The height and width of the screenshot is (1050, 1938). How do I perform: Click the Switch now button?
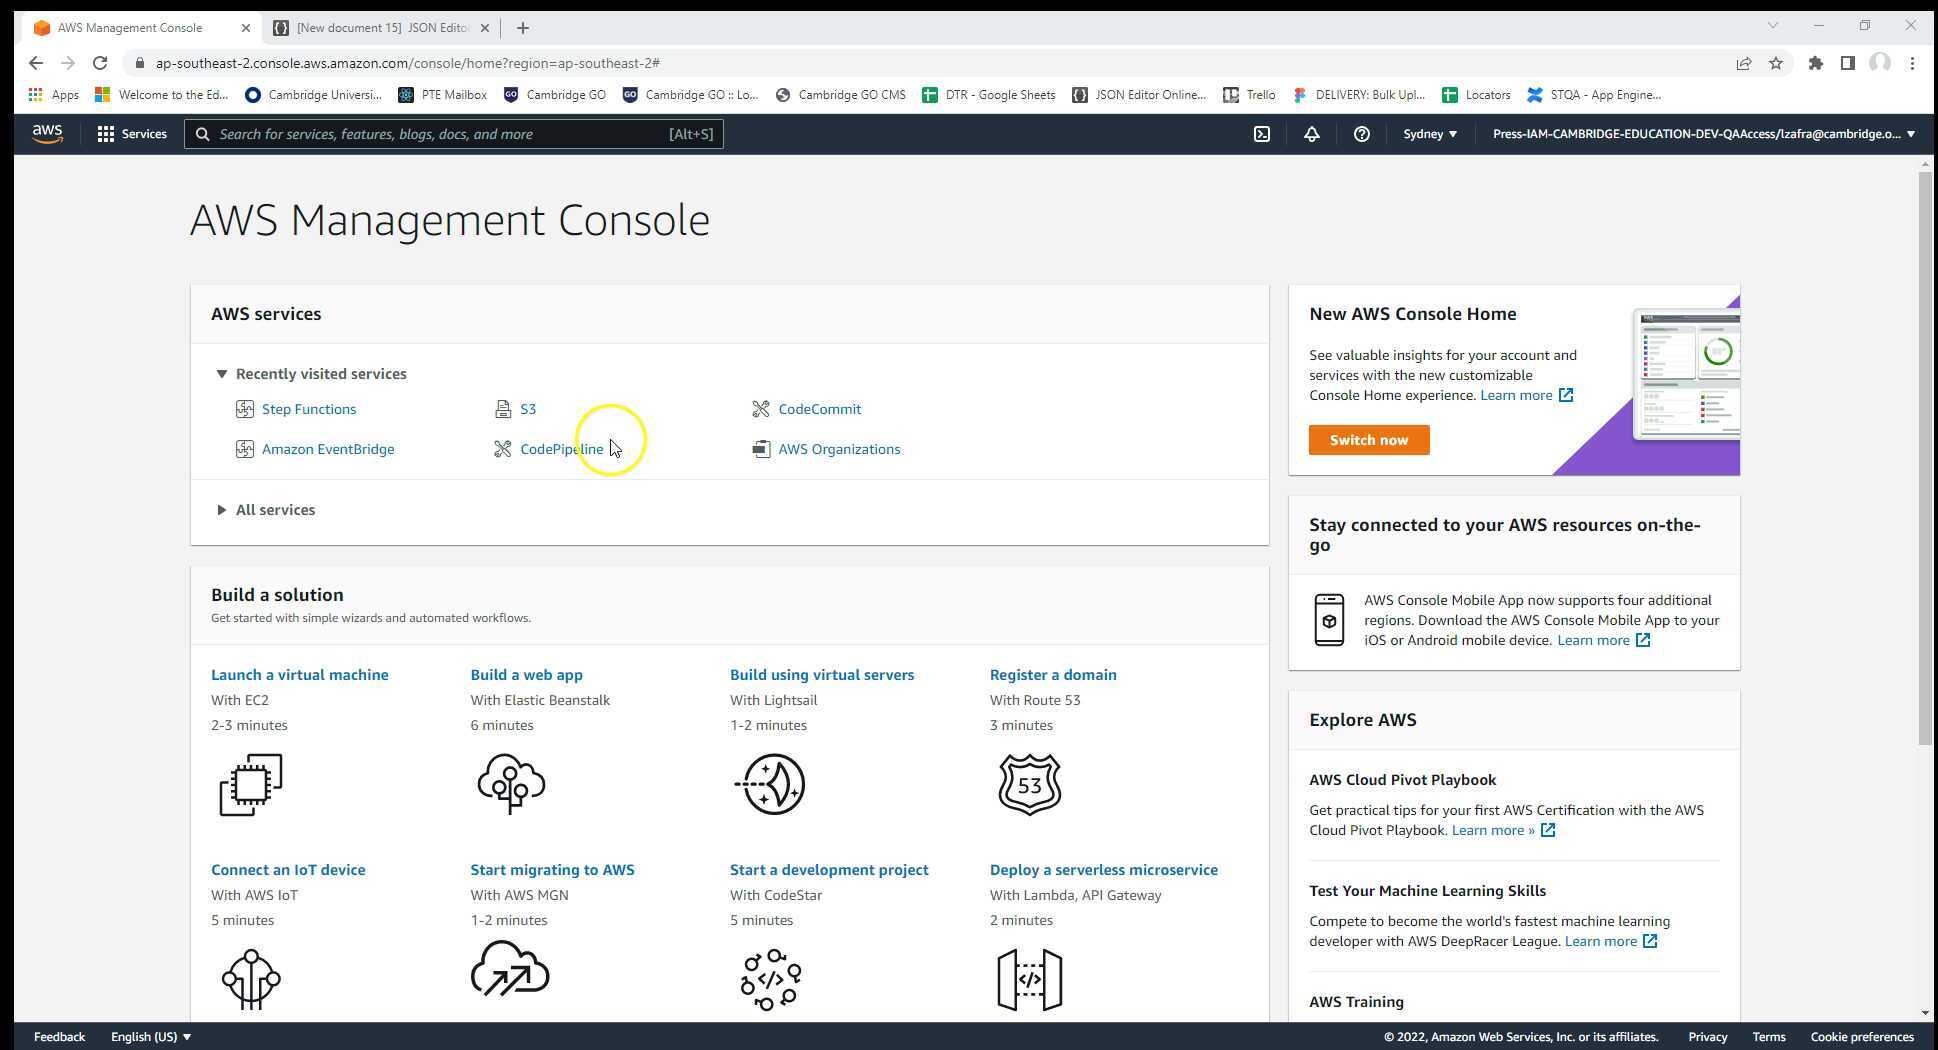(1368, 440)
